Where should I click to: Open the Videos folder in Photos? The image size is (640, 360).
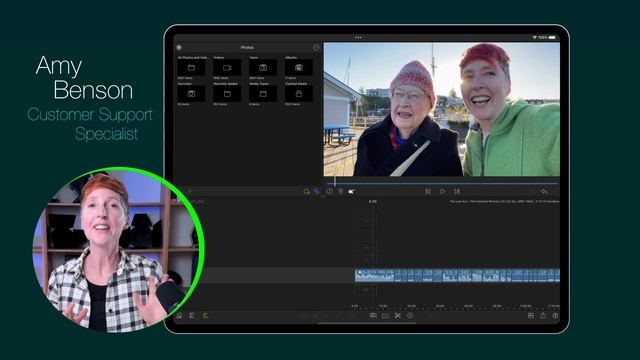(227, 68)
